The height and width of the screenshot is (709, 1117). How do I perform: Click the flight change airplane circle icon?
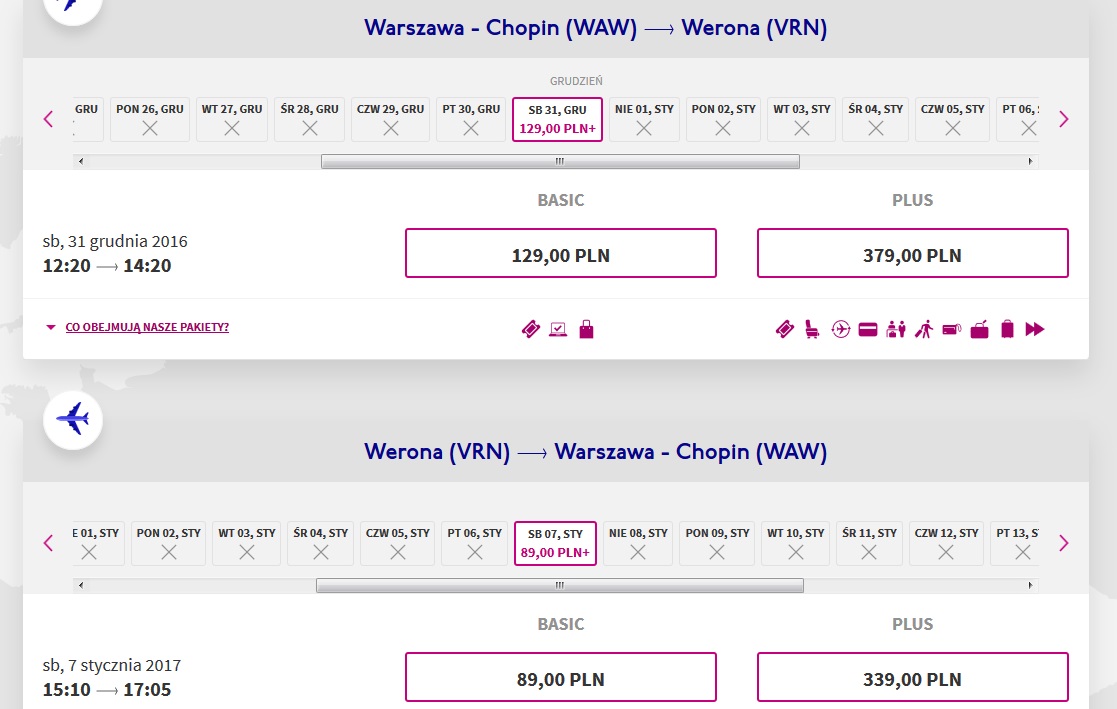point(841,329)
